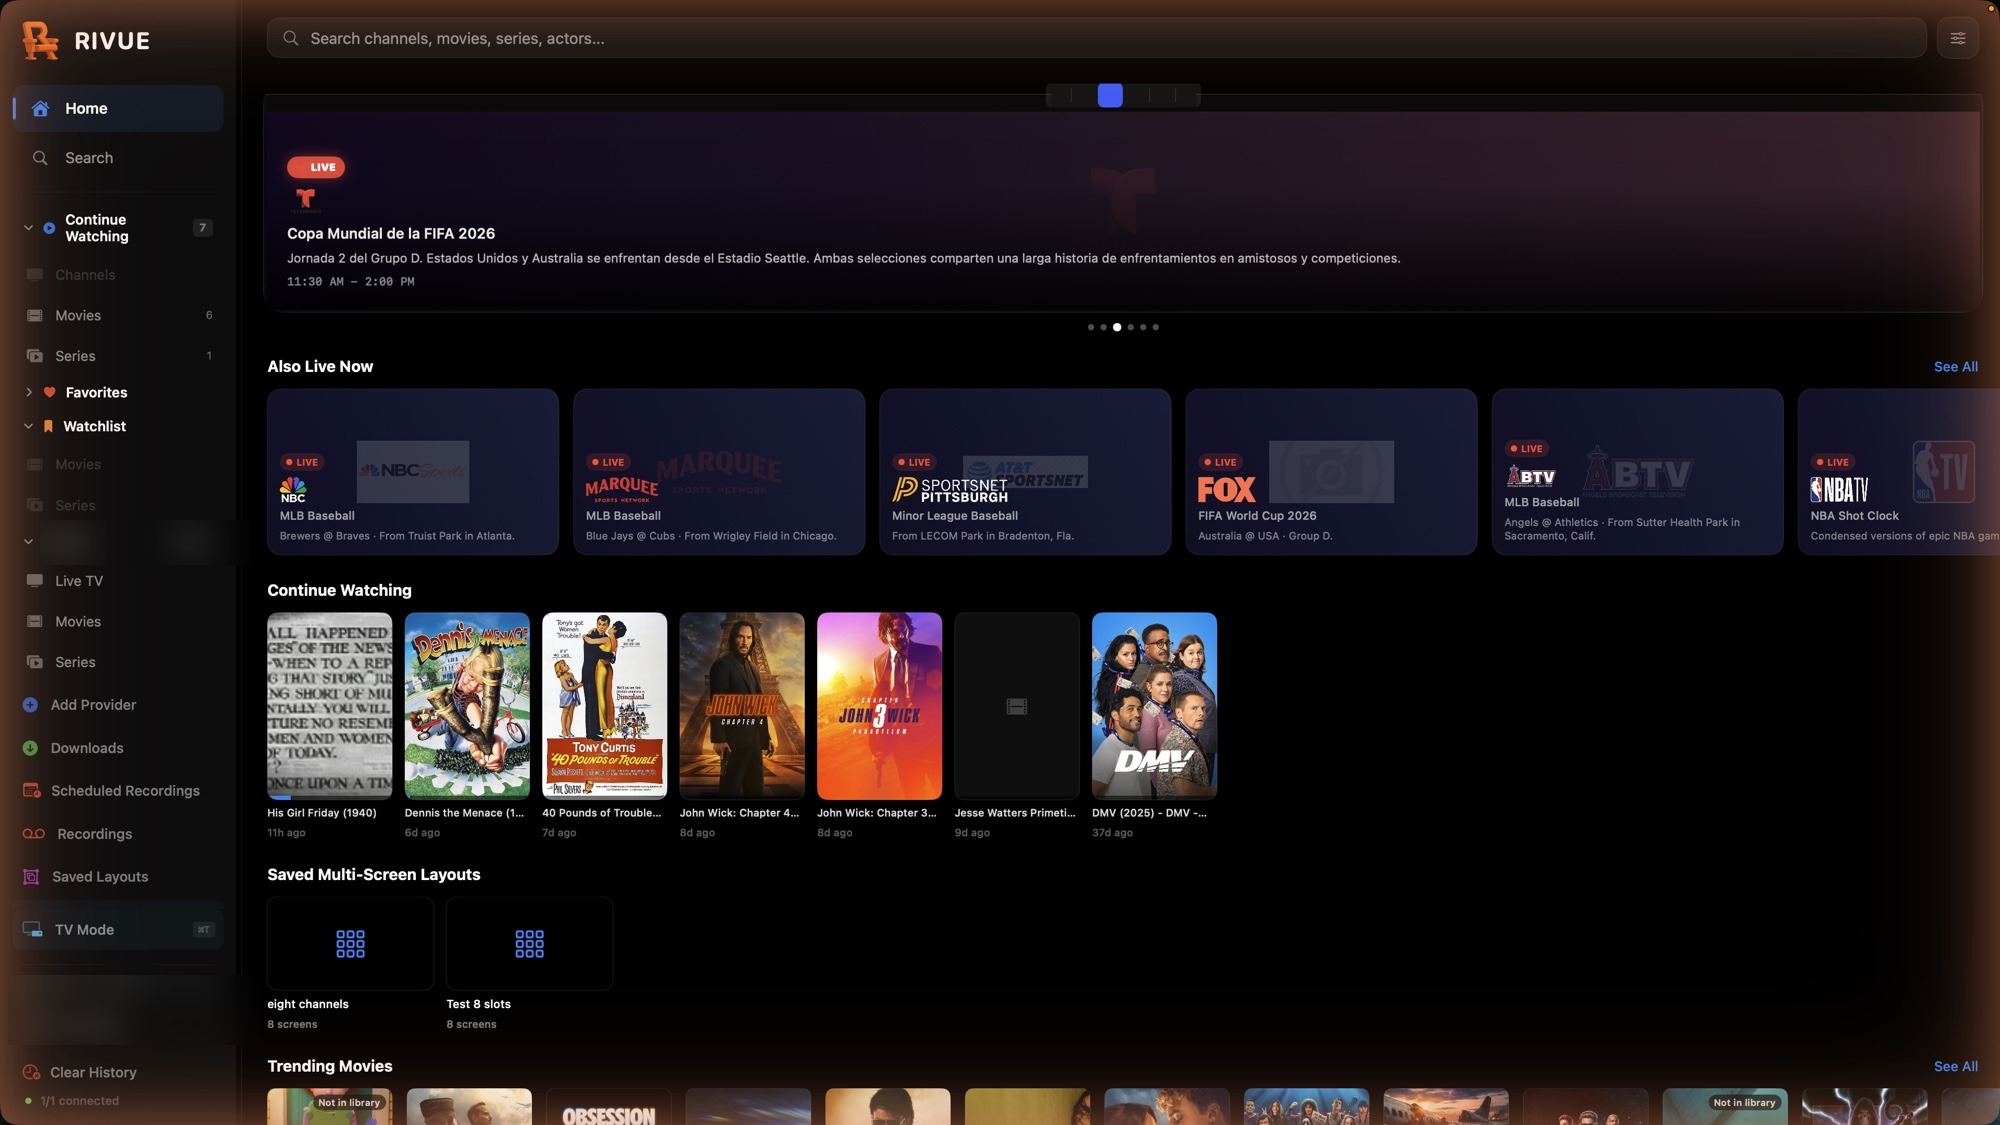The width and height of the screenshot is (2000, 1125).
Task: Click the Continue Watching count badge '7'
Action: pos(202,228)
